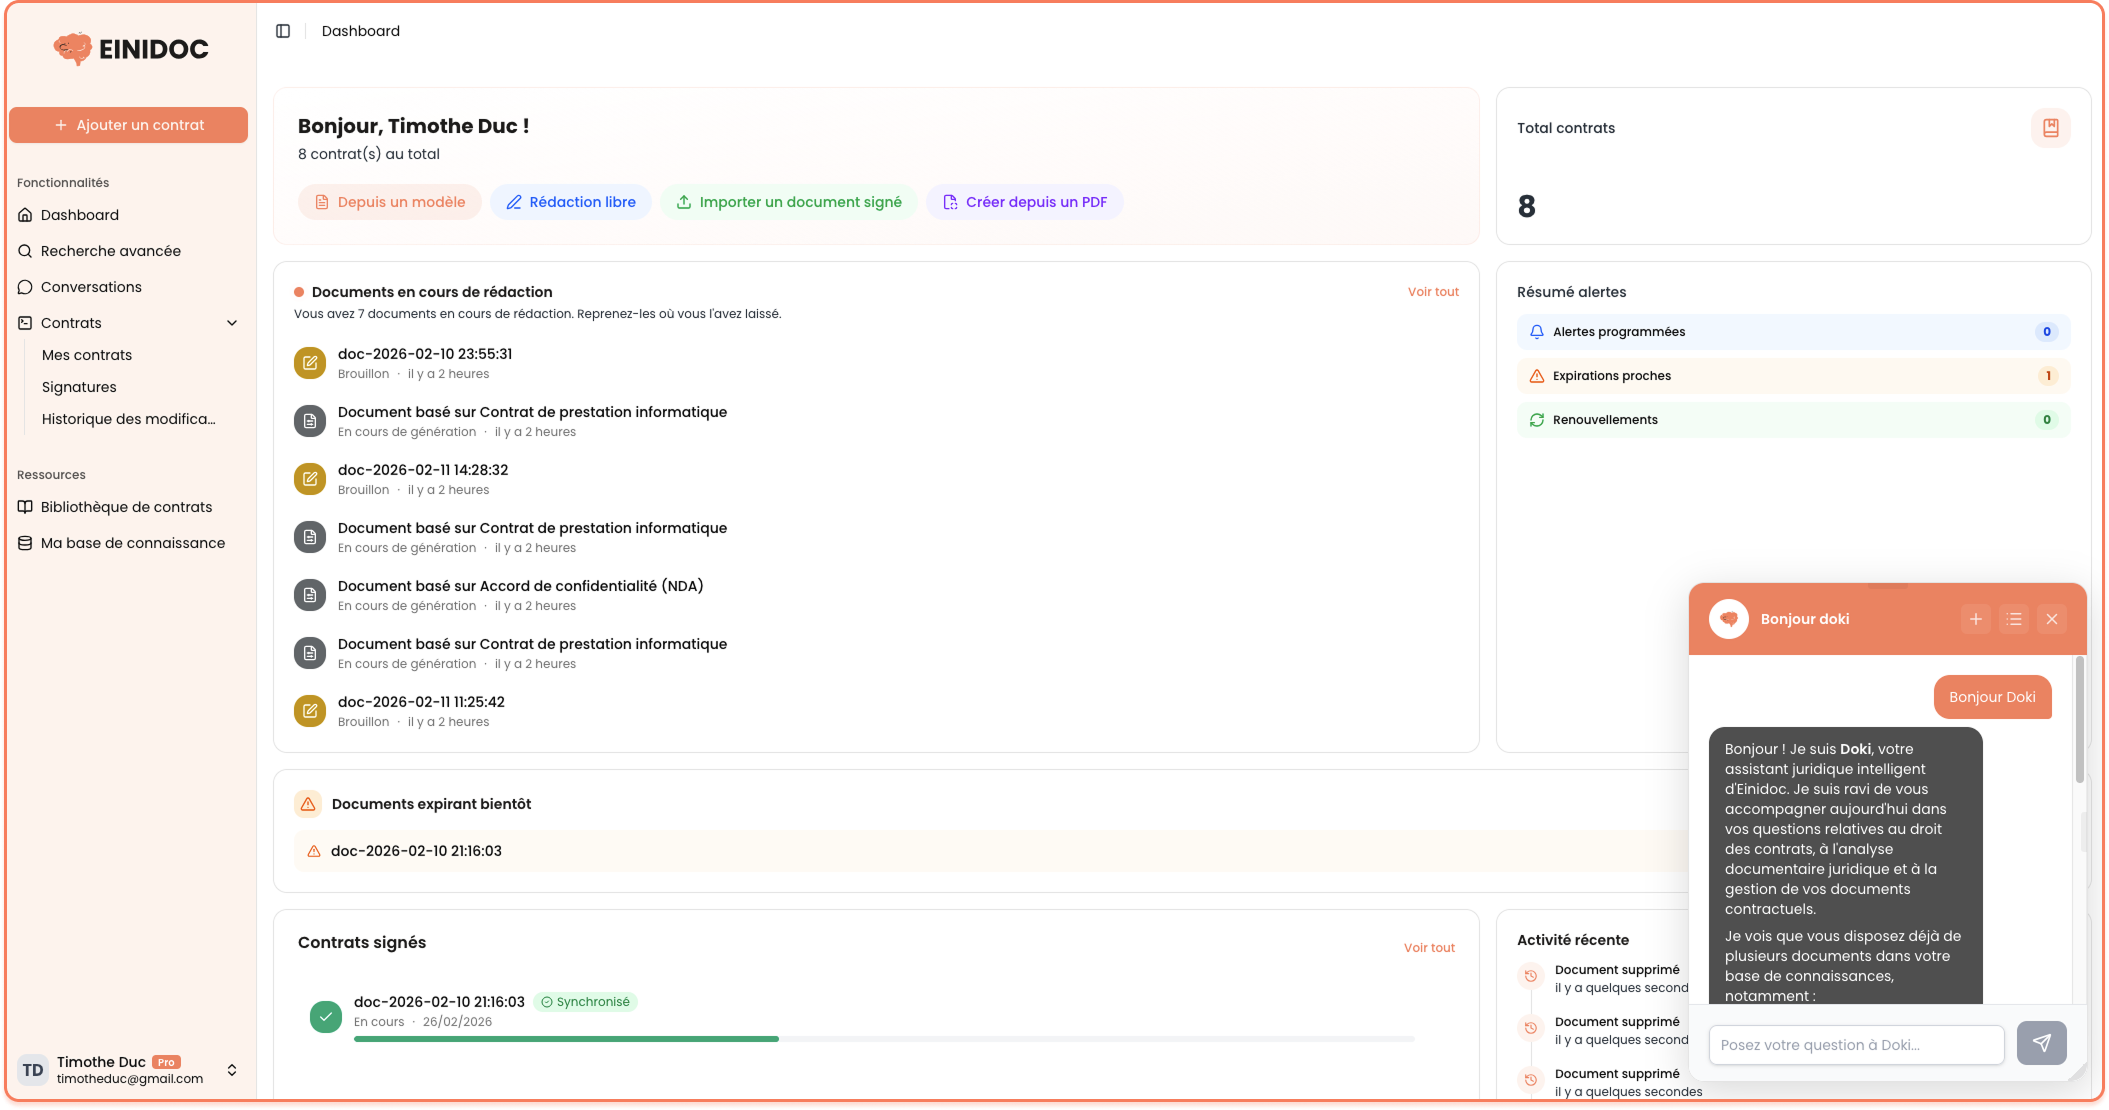
Task: Open the user account chevron near Timothe Duc
Action: click(232, 1070)
